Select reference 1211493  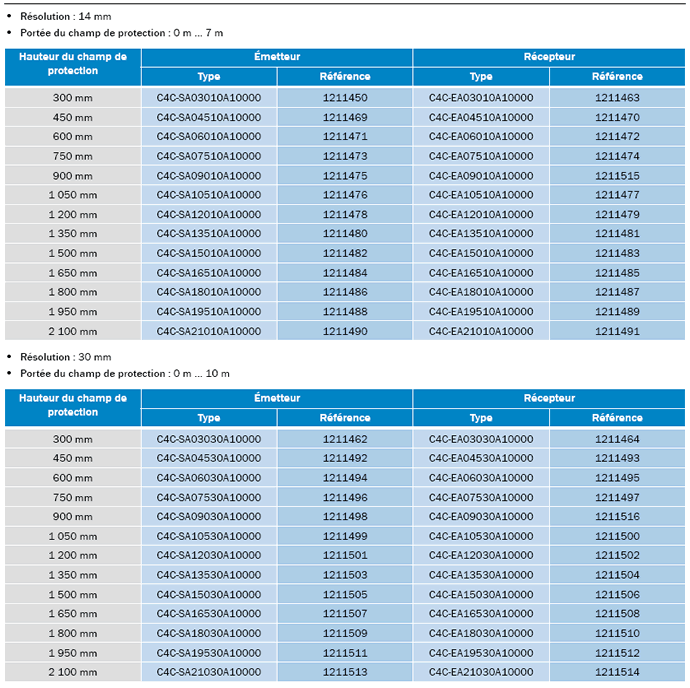click(x=617, y=458)
